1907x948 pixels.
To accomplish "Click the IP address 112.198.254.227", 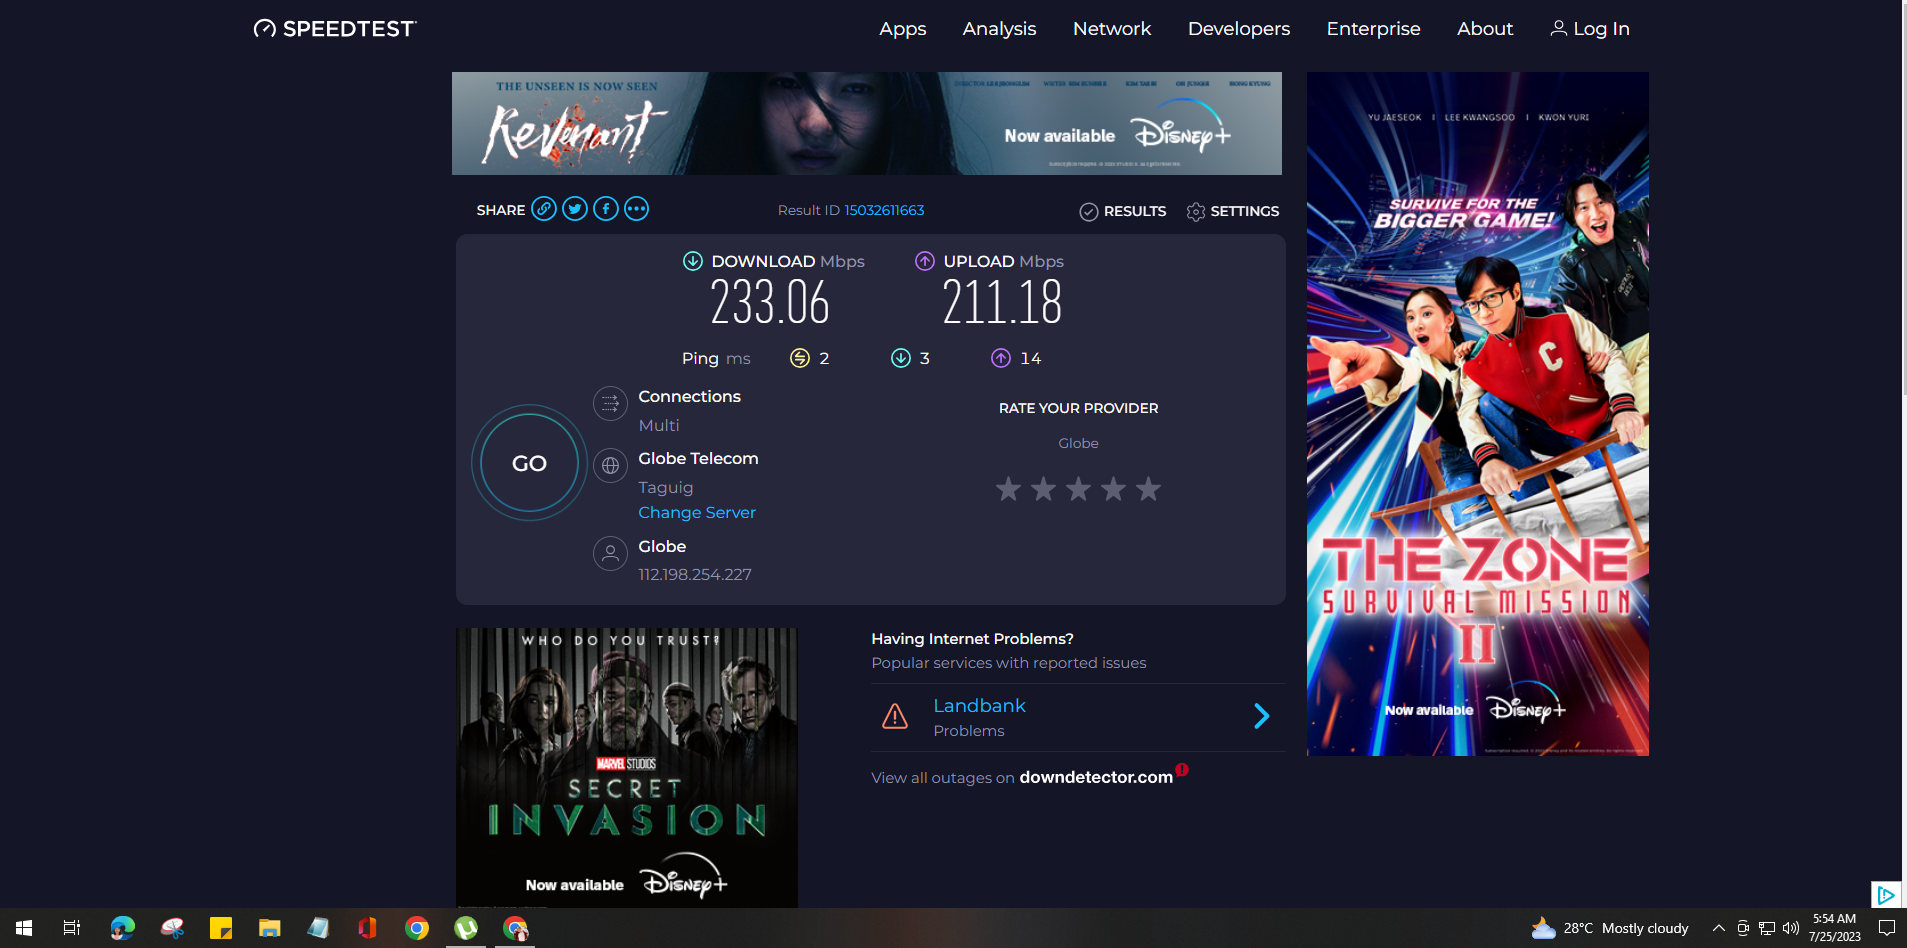I will tap(695, 574).
